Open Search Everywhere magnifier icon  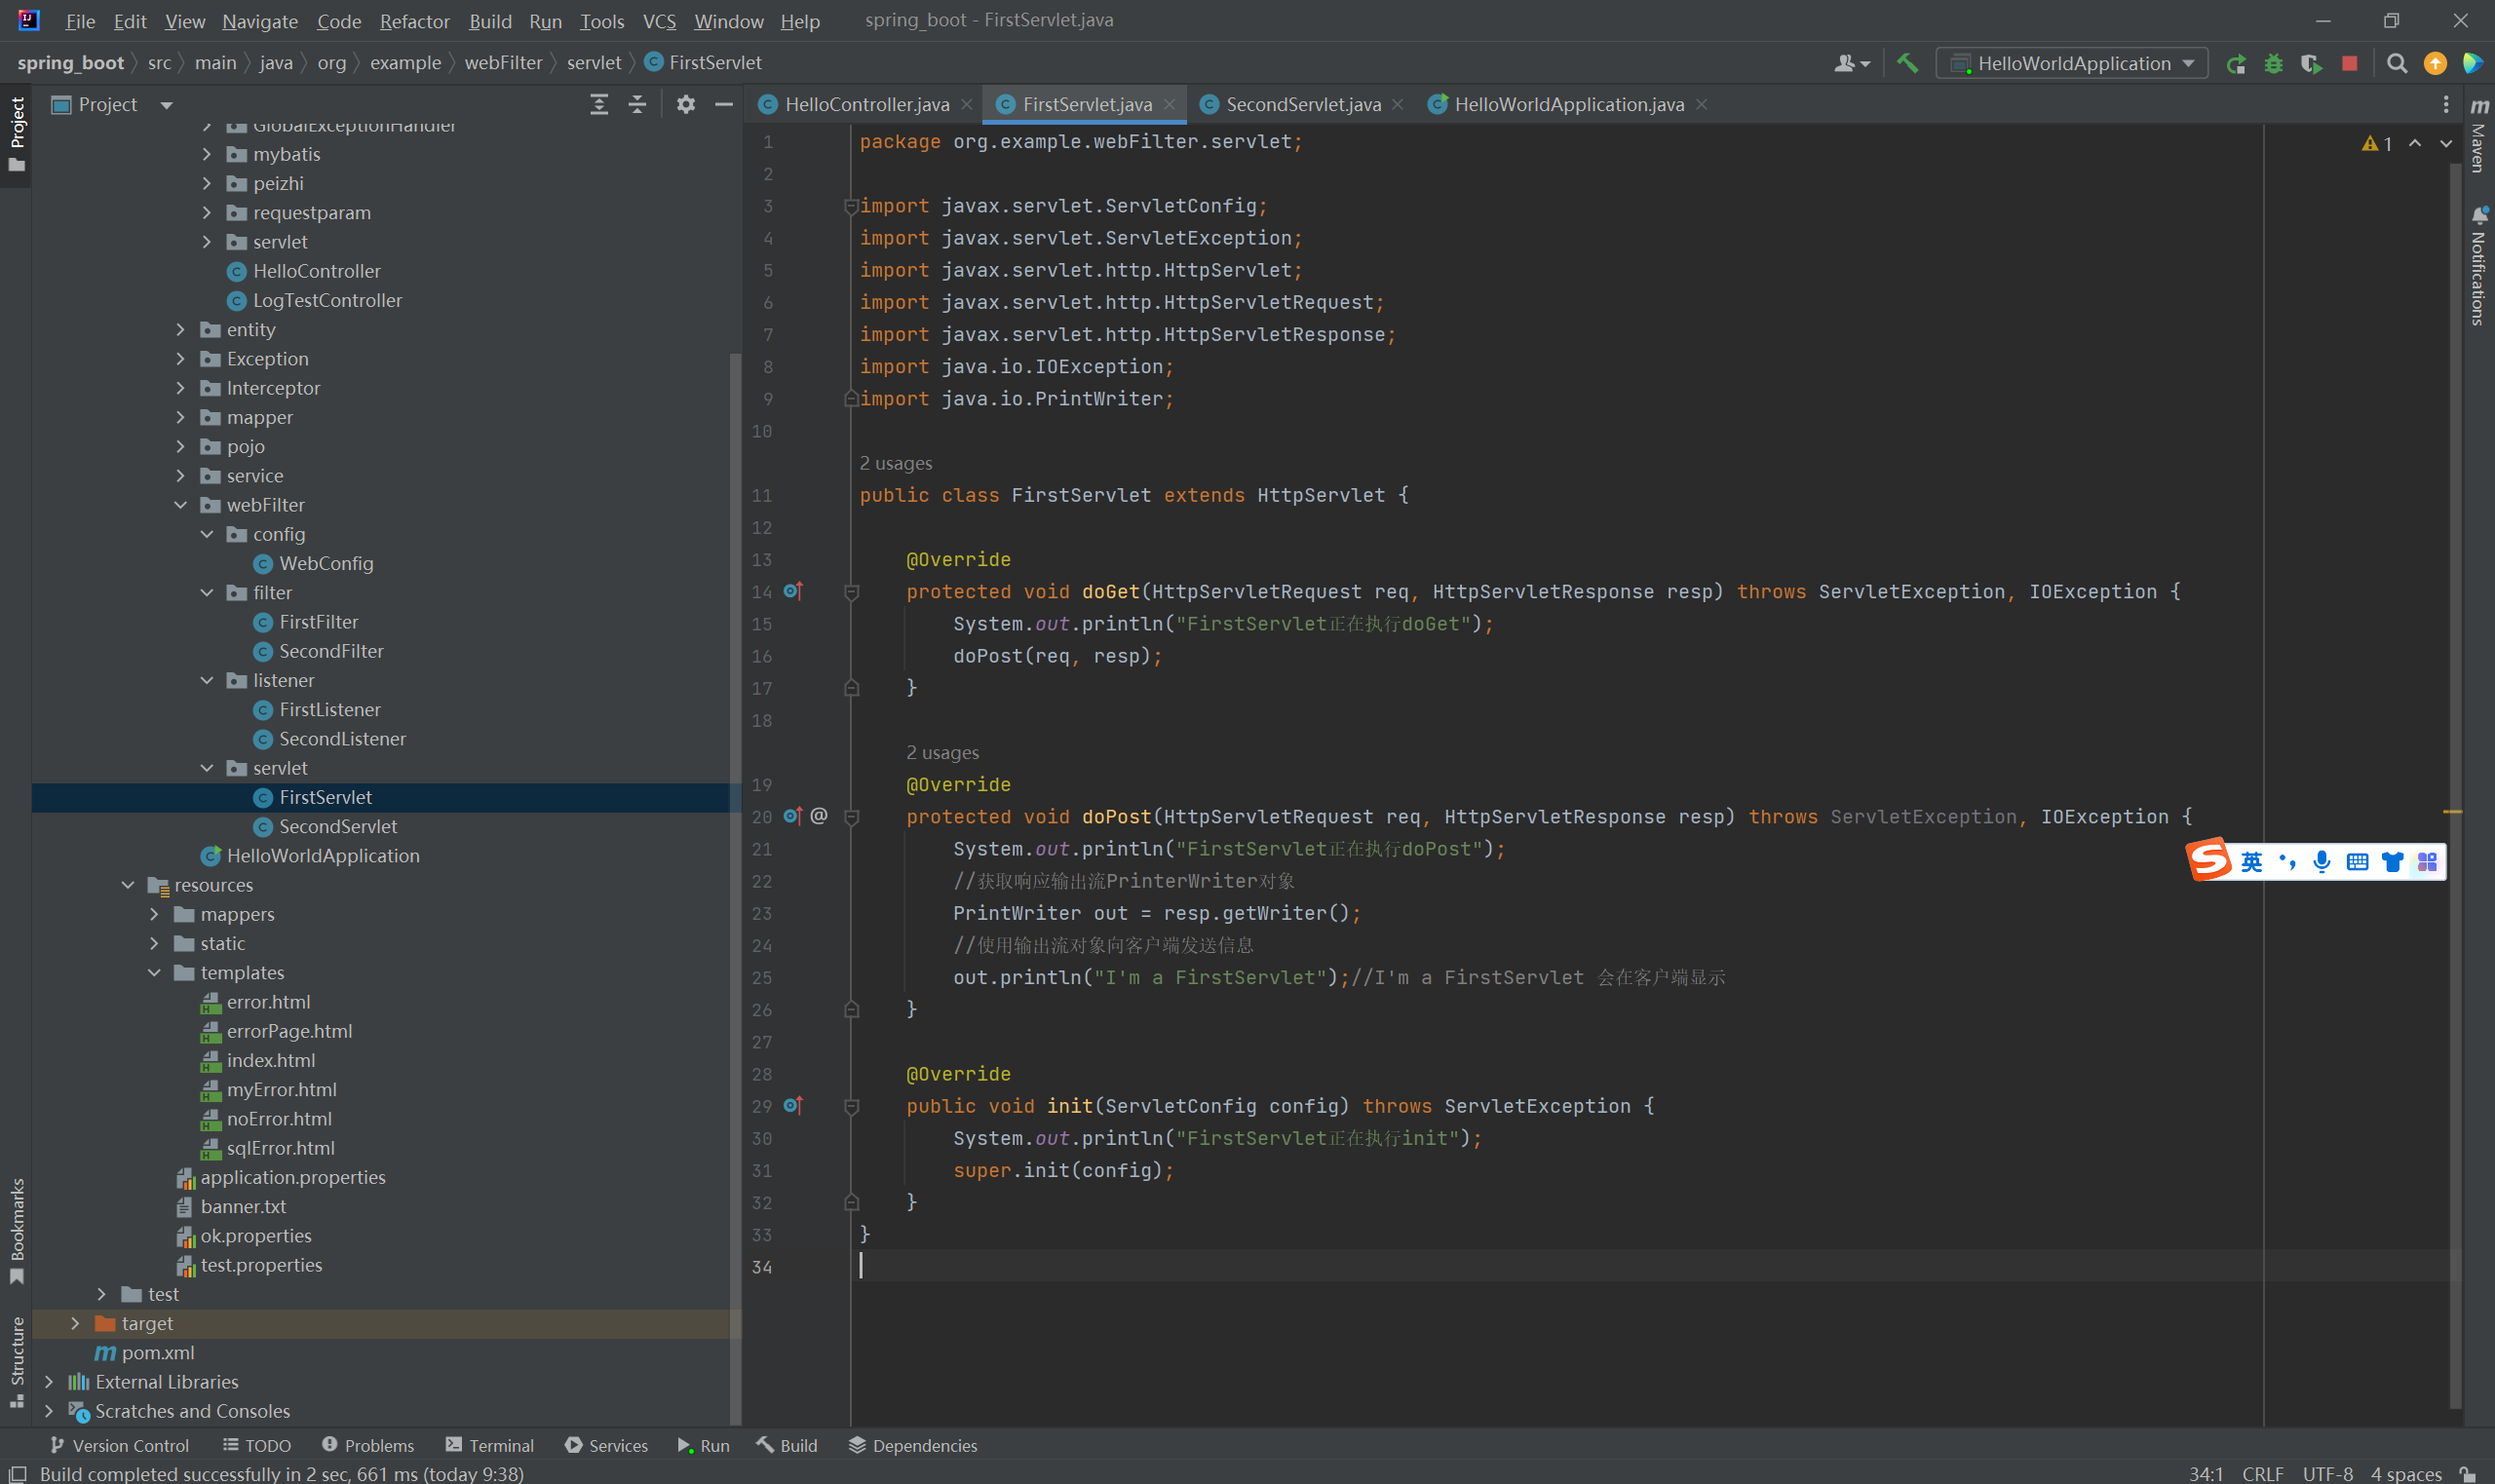point(2396,63)
